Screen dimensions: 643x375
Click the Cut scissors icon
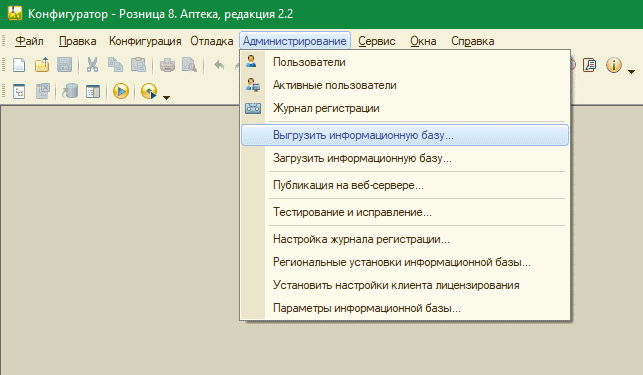pyautogui.click(x=92, y=65)
